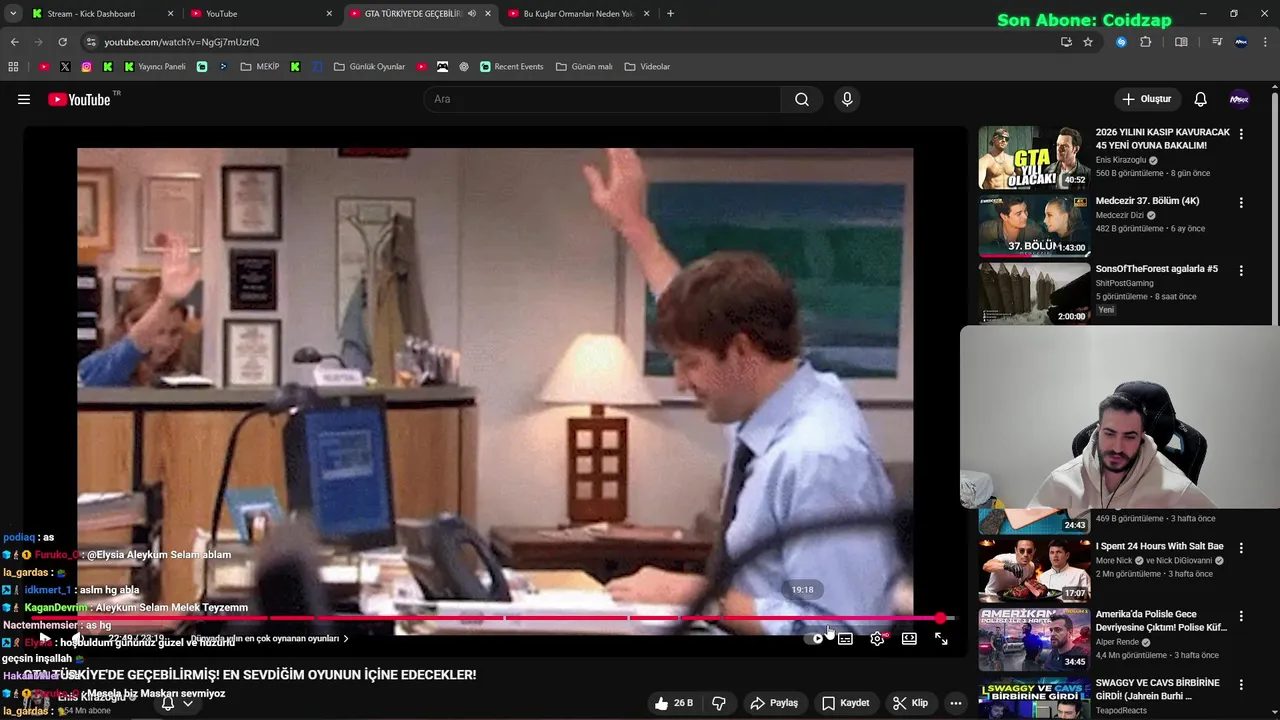Open Amerika'da Polisle Gece thumbnail
The width and height of the screenshot is (1280, 720).
click(1034, 639)
